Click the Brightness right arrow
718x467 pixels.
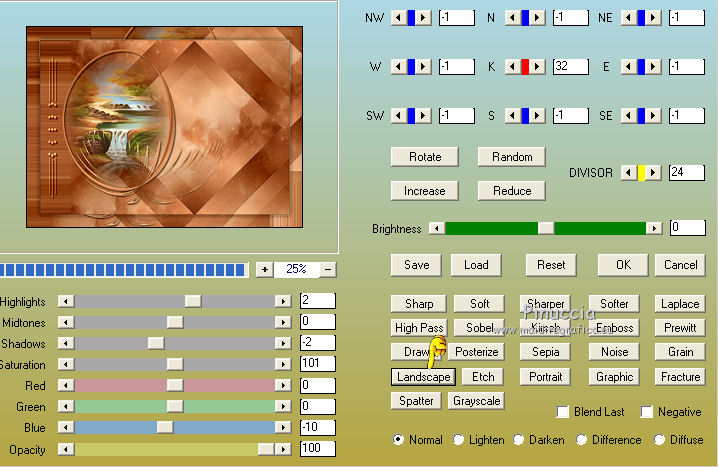point(654,228)
